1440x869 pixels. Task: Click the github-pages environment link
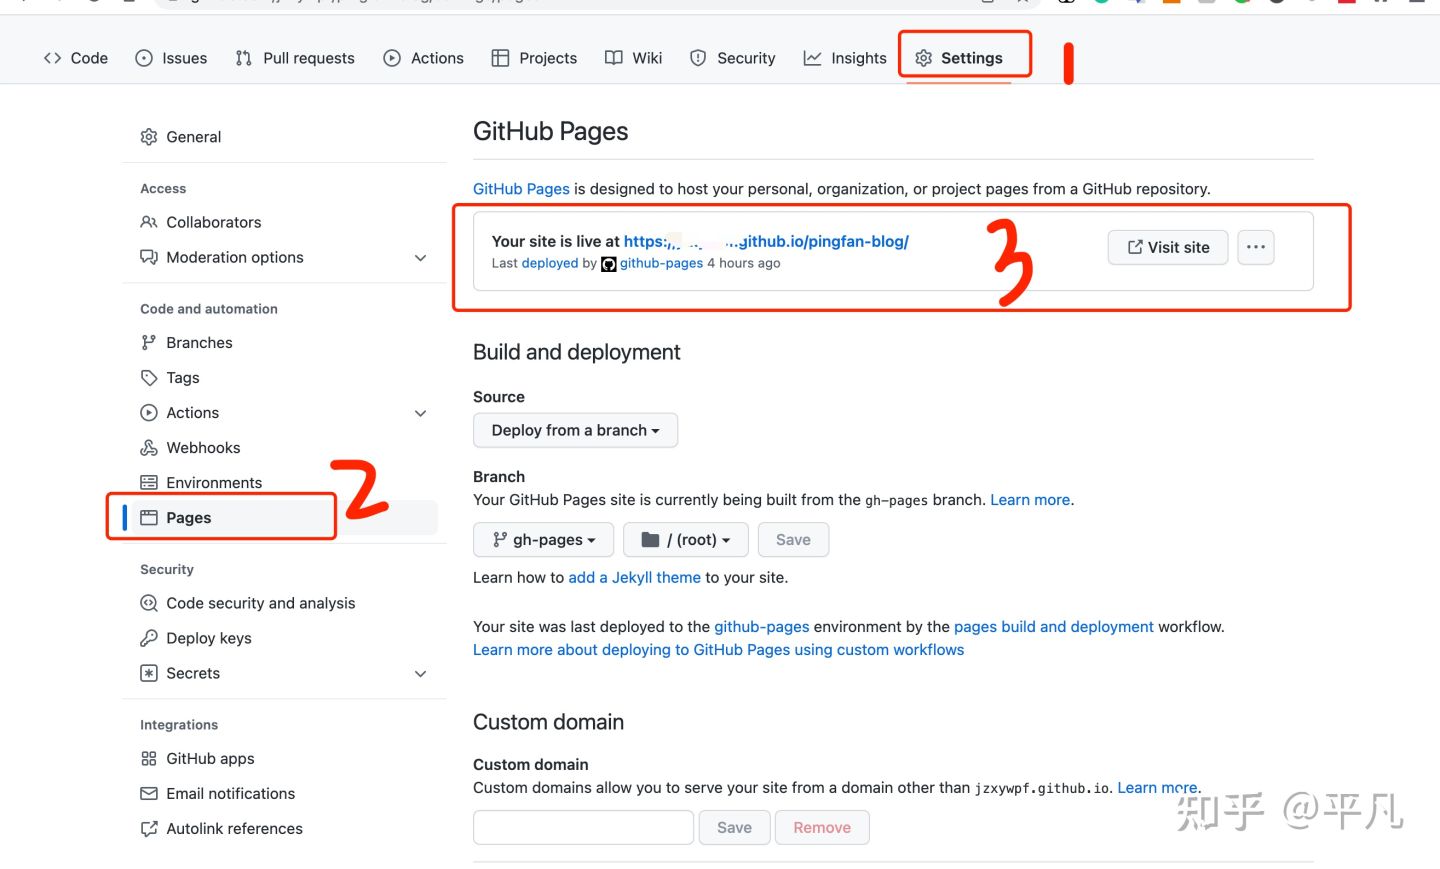tap(762, 627)
